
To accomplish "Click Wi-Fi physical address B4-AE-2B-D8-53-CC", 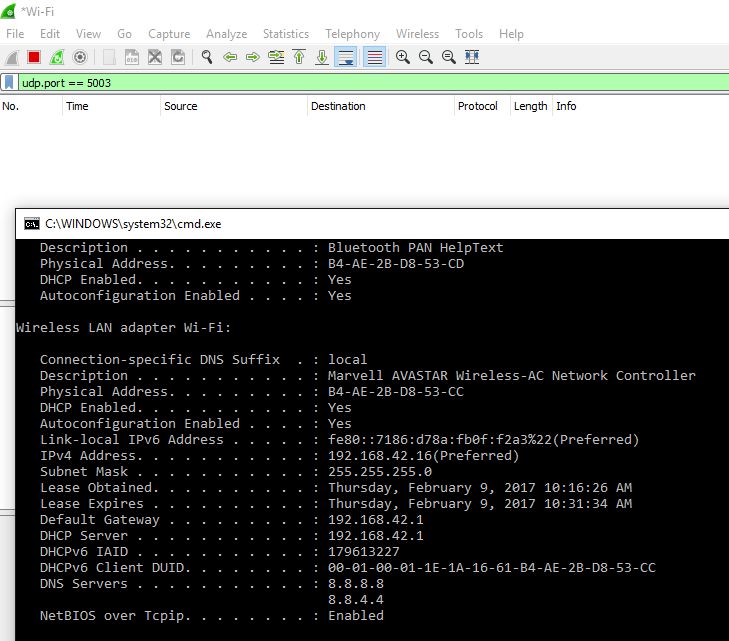I will pyautogui.click(x=396, y=391).
